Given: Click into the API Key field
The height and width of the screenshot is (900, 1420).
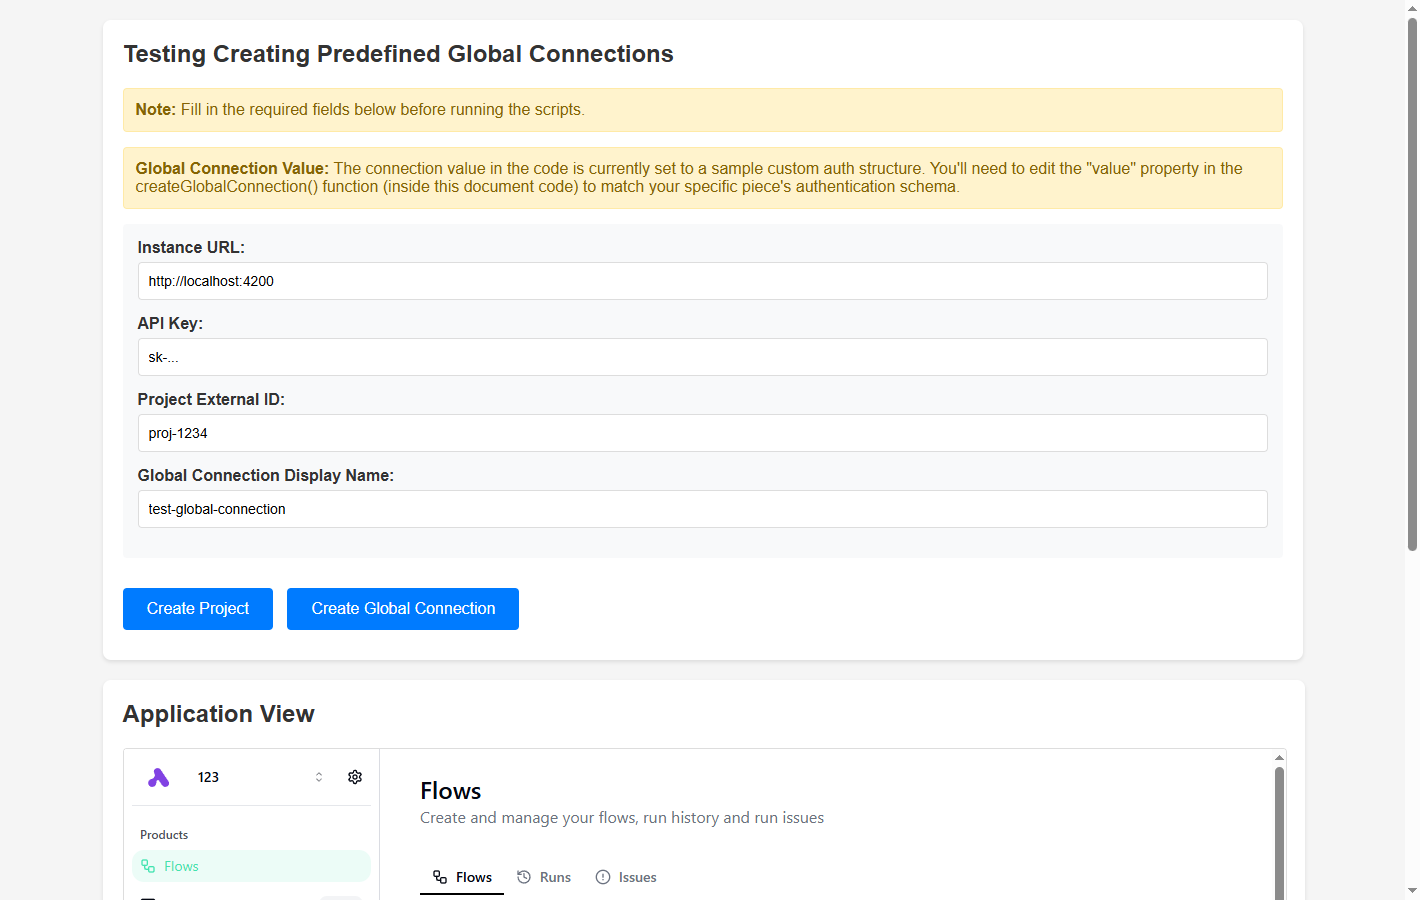Looking at the screenshot, I should [x=702, y=357].
